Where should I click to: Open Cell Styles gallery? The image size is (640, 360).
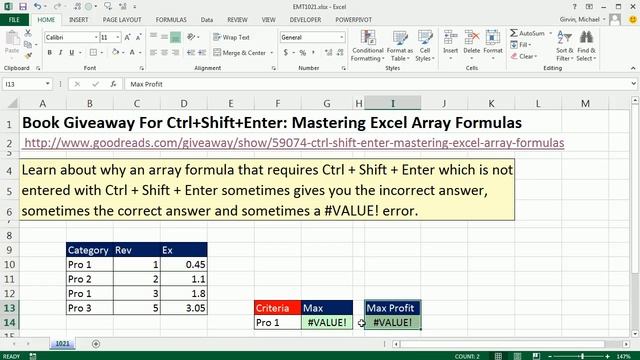pos(425,46)
